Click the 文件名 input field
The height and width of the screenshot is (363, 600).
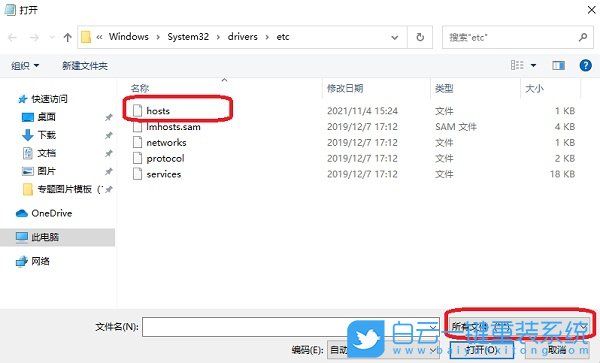pyautogui.click(x=291, y=327)
